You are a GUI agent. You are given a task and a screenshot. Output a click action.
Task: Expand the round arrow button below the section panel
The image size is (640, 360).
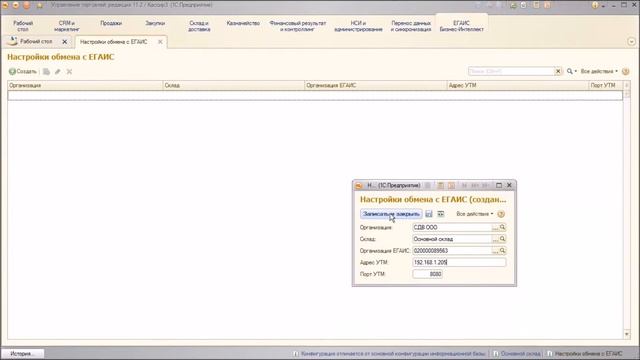pyautogui.click(x=631, y=42)
